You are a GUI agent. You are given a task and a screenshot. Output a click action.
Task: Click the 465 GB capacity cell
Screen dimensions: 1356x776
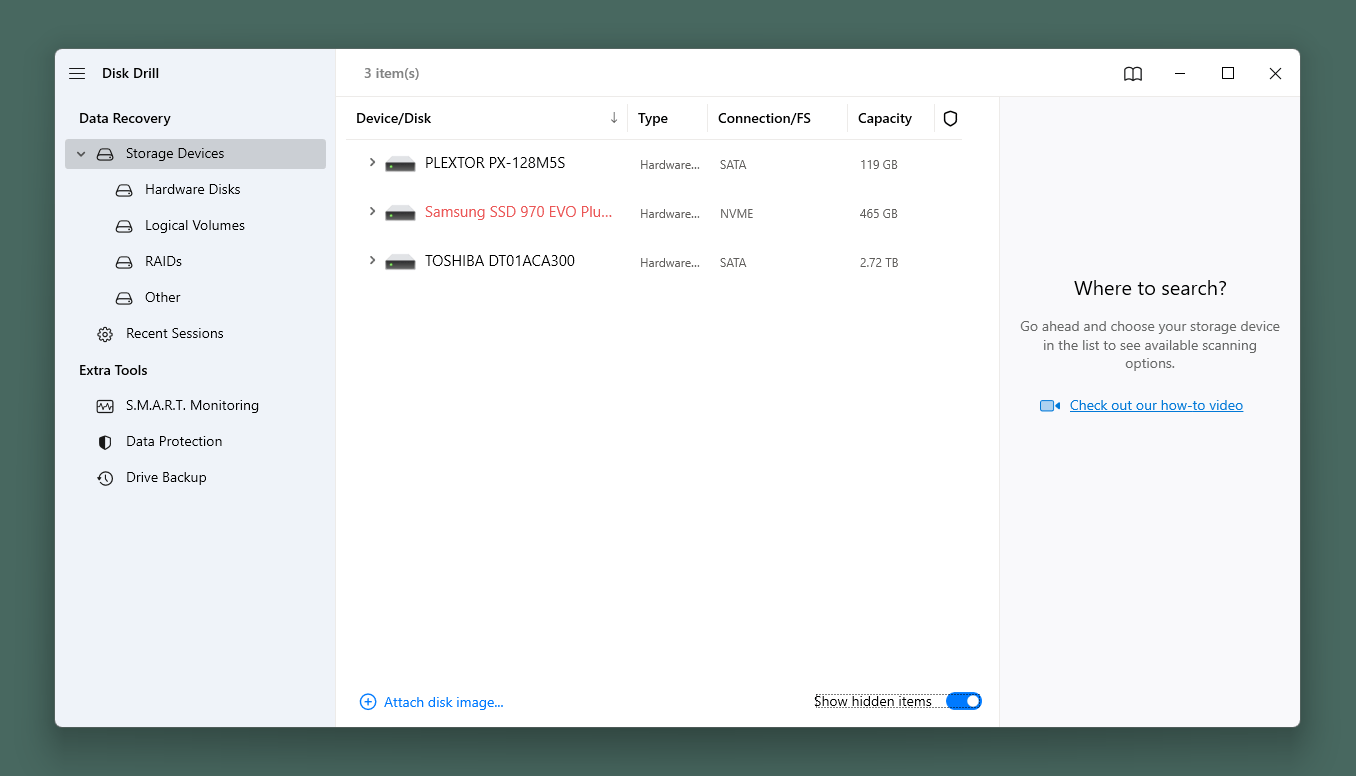[879, 214]
